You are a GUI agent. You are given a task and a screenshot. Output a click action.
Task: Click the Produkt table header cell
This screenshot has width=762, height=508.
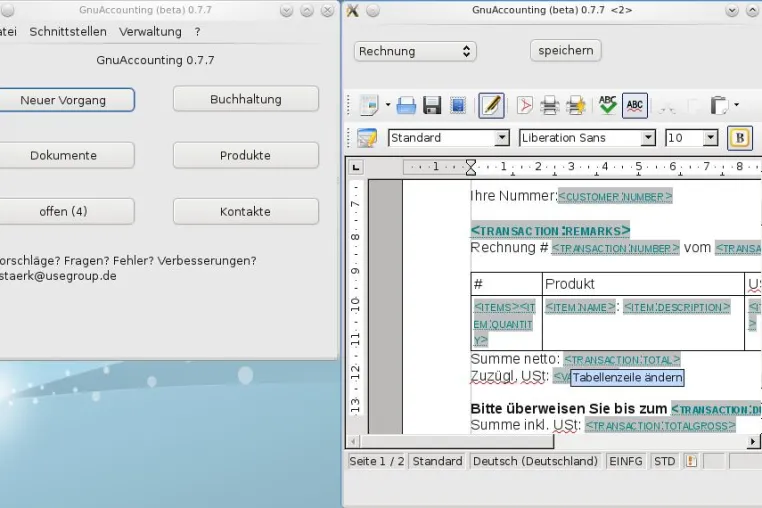(x=643, y=284)
